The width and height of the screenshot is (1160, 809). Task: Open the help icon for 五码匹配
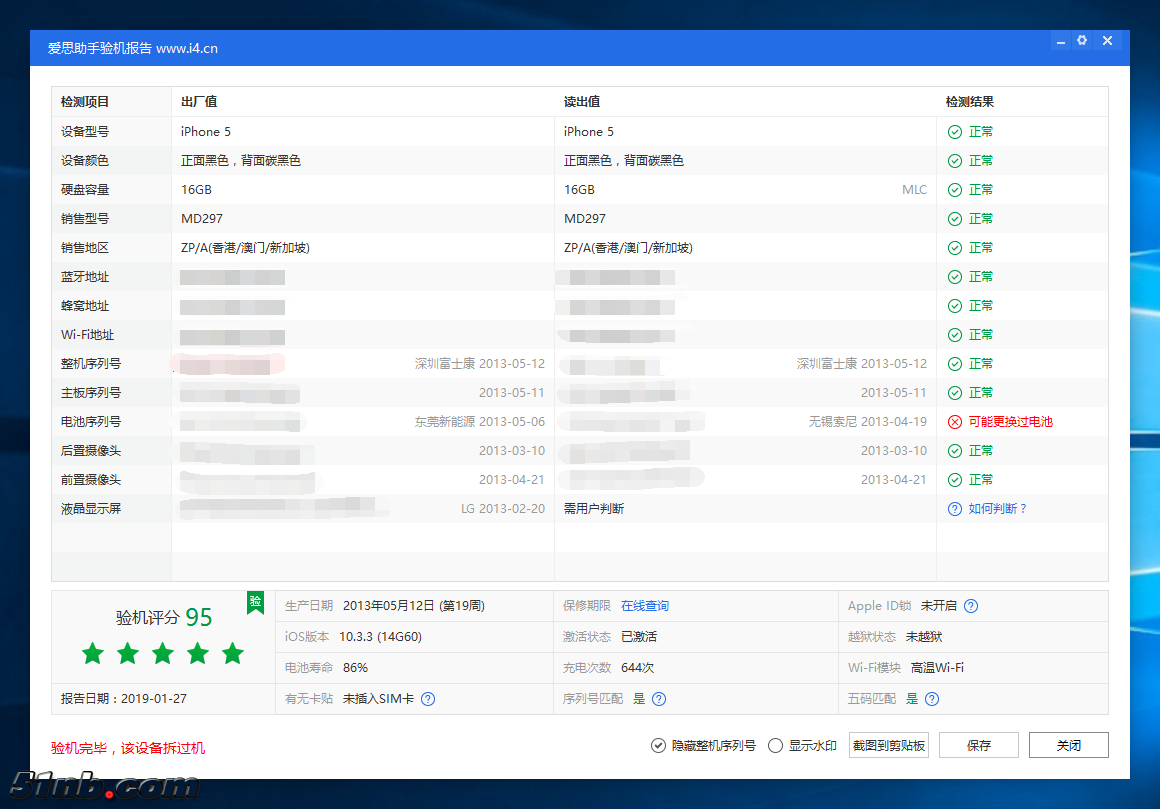coord(931,699)
